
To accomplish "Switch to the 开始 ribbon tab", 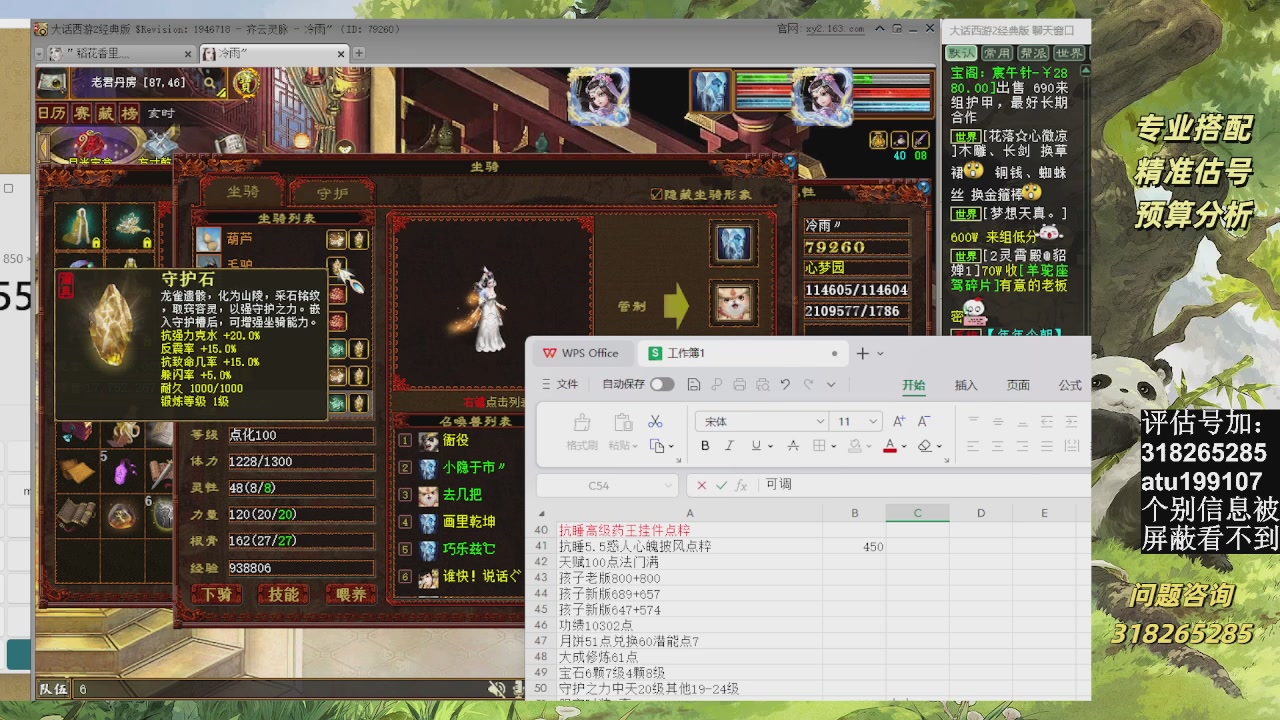I will [914, 385].
